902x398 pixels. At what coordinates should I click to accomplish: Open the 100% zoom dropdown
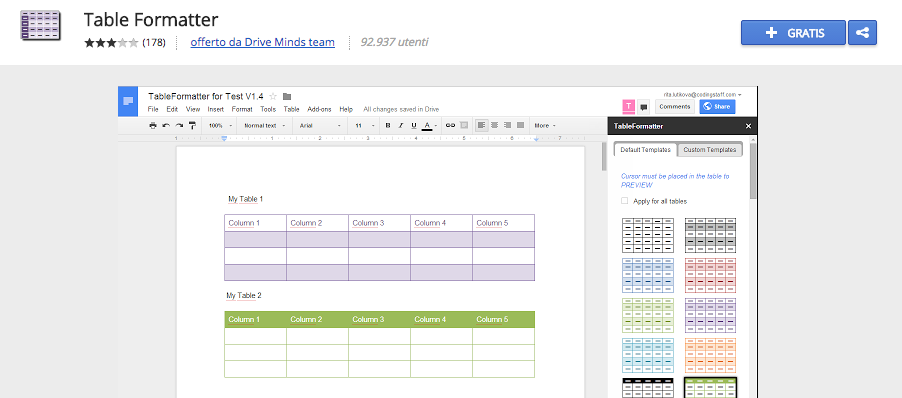coord(221,125)
